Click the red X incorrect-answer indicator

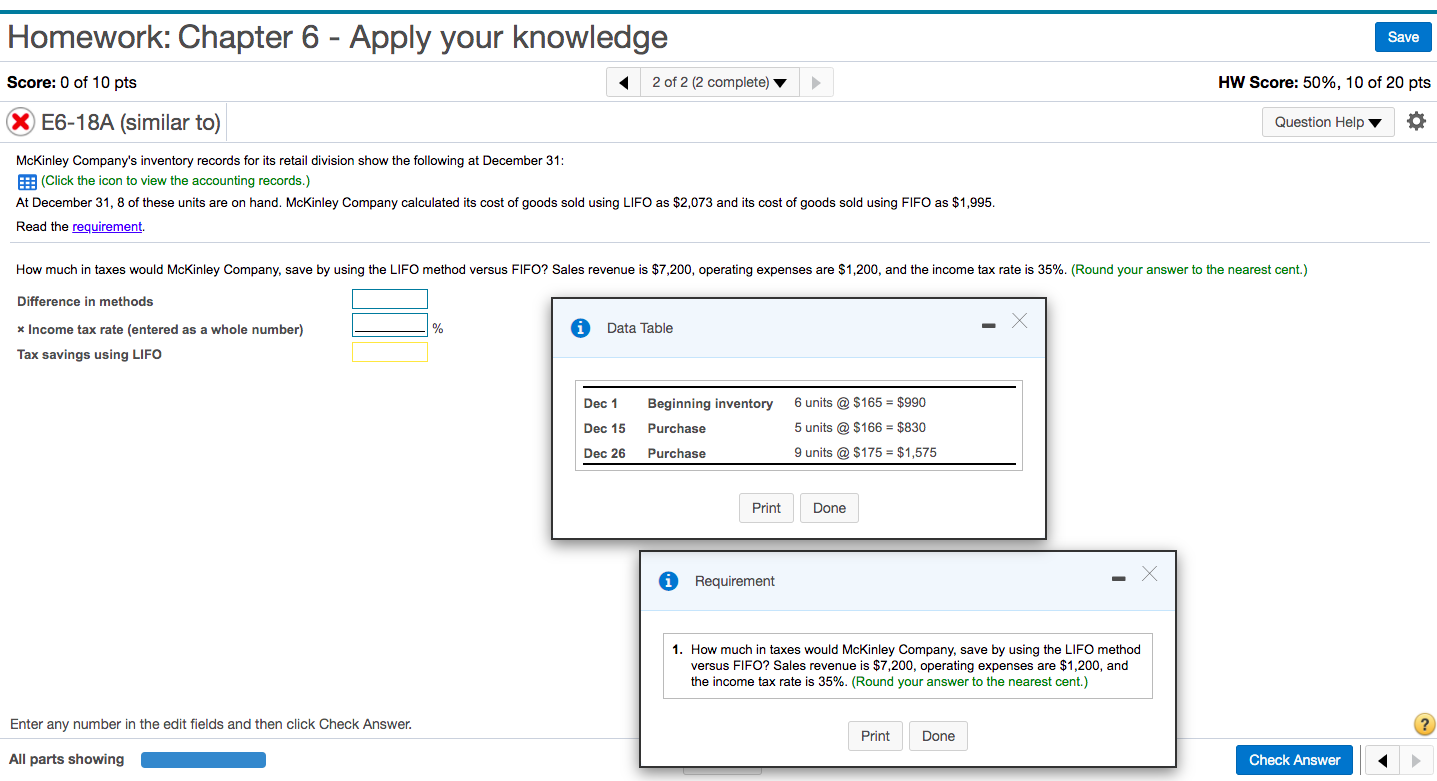(21, 122)
